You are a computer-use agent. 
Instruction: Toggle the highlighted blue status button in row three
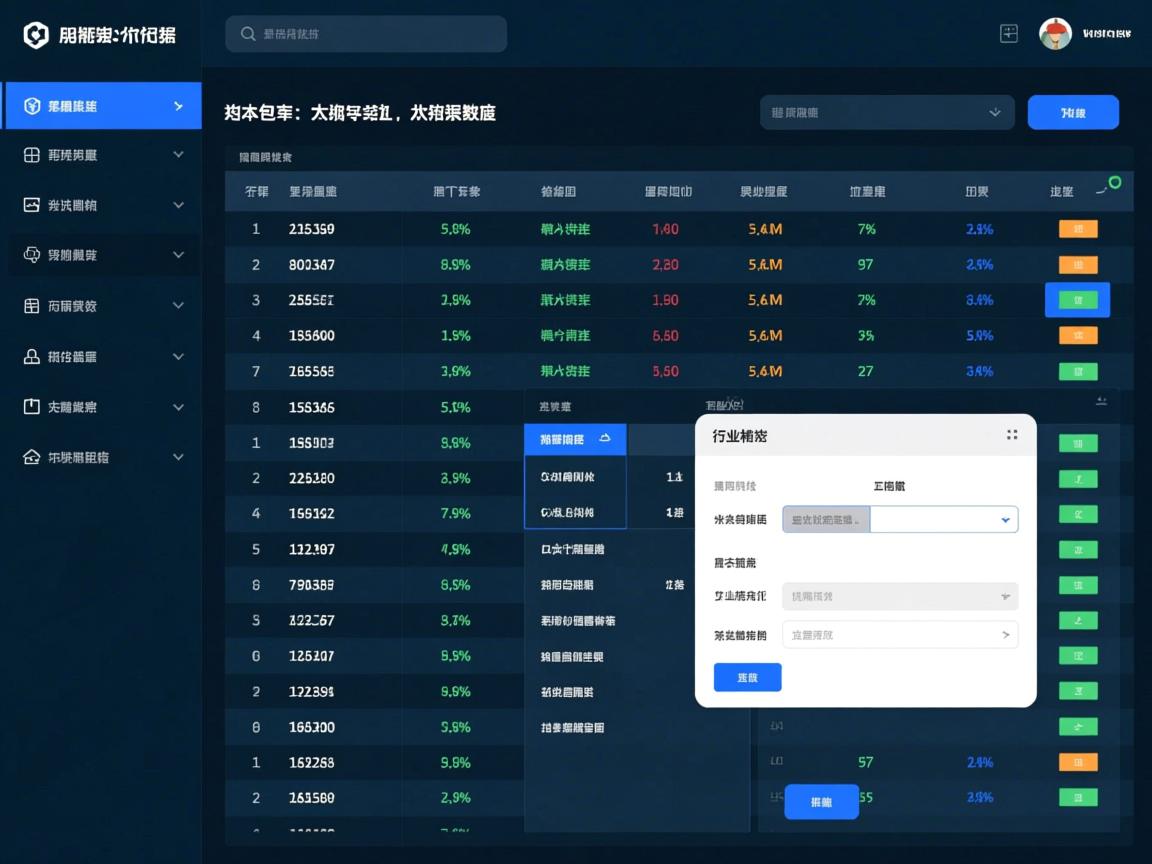point(1077,299)
